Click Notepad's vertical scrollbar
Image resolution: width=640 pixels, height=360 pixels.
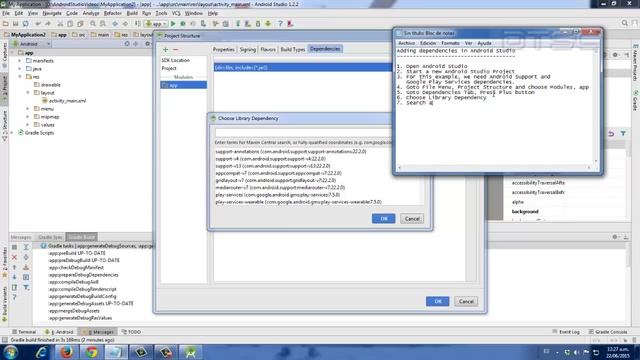point(596,106)
